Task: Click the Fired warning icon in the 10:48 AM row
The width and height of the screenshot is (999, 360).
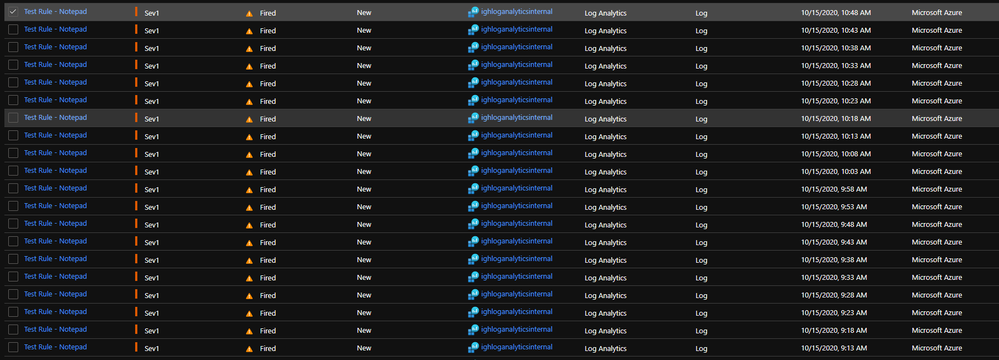Action: (249, 13)
